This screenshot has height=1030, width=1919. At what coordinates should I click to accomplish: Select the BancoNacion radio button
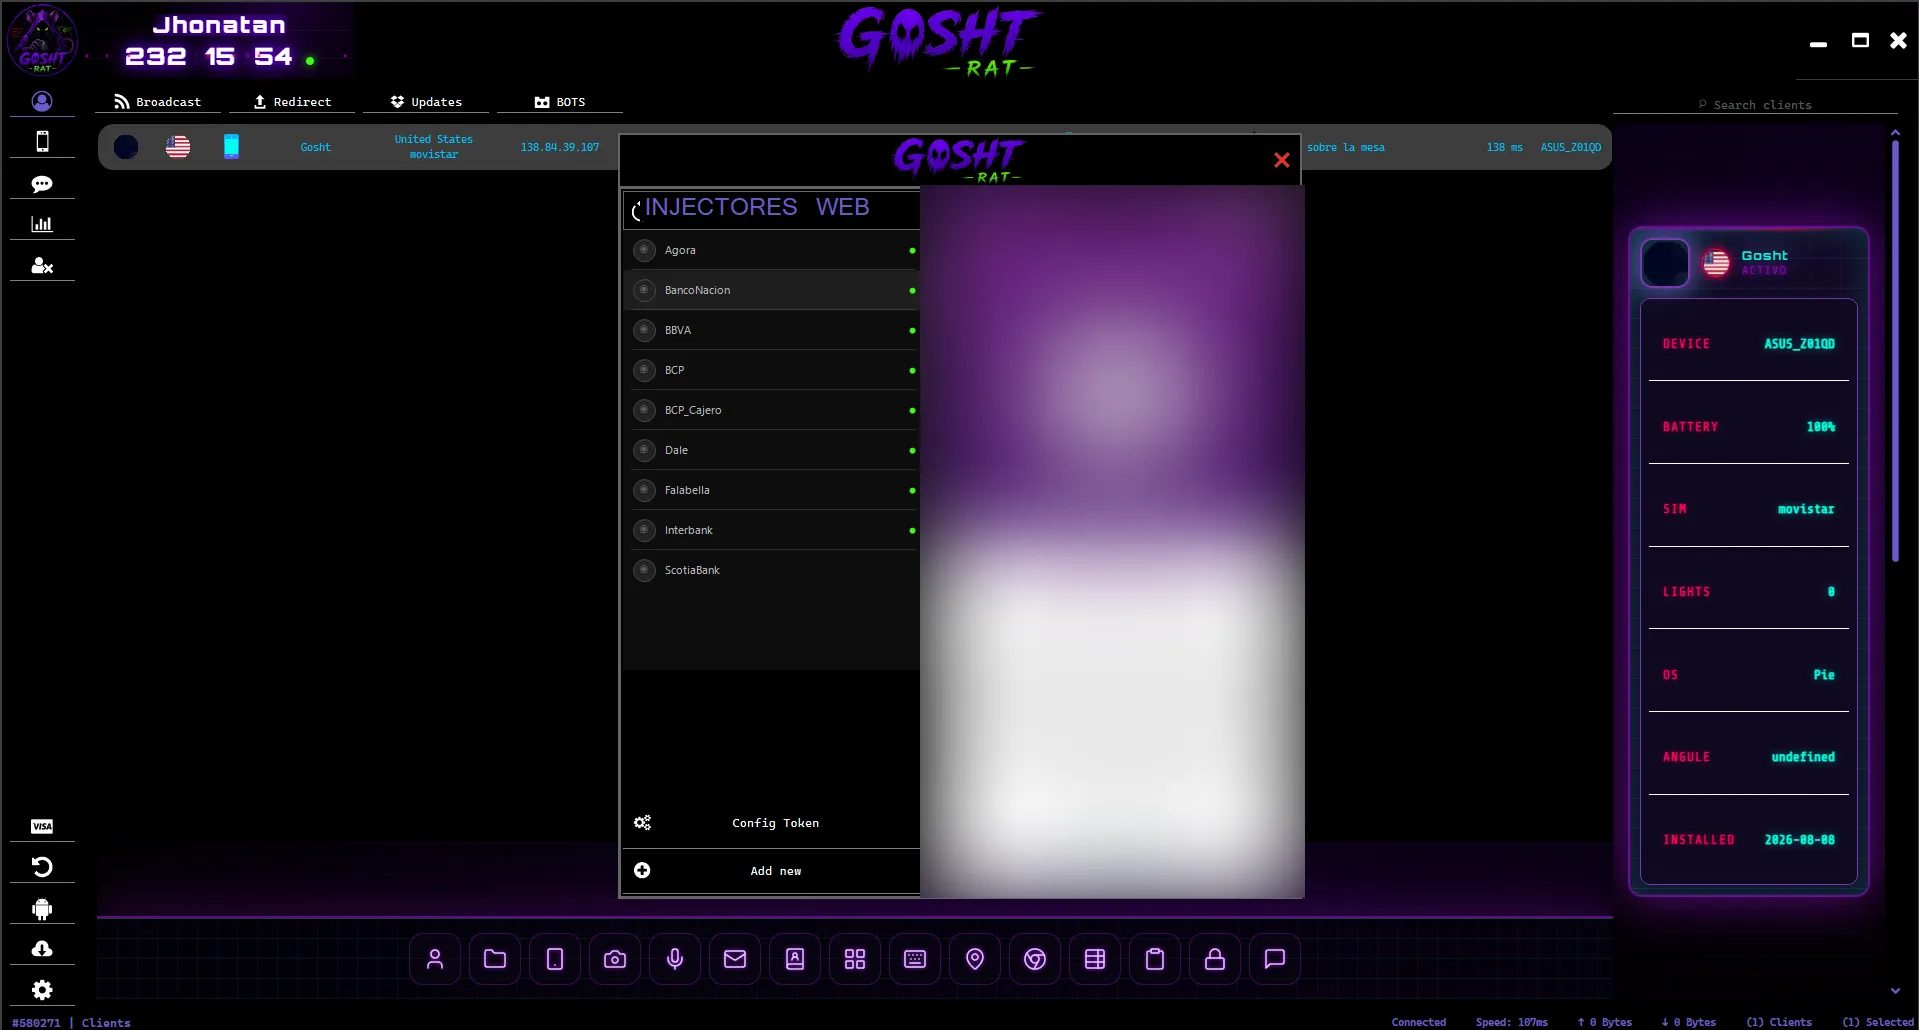click(x=644, y=290)
